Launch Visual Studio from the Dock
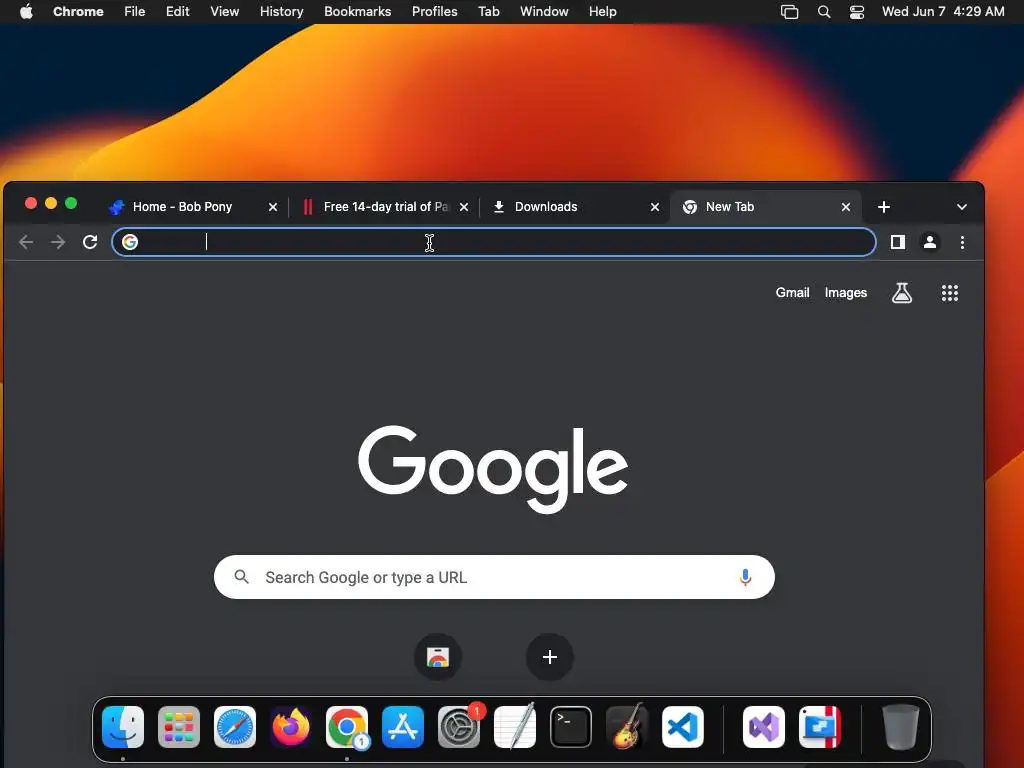This screenshot has width=1024, height=768. point(764,727)
